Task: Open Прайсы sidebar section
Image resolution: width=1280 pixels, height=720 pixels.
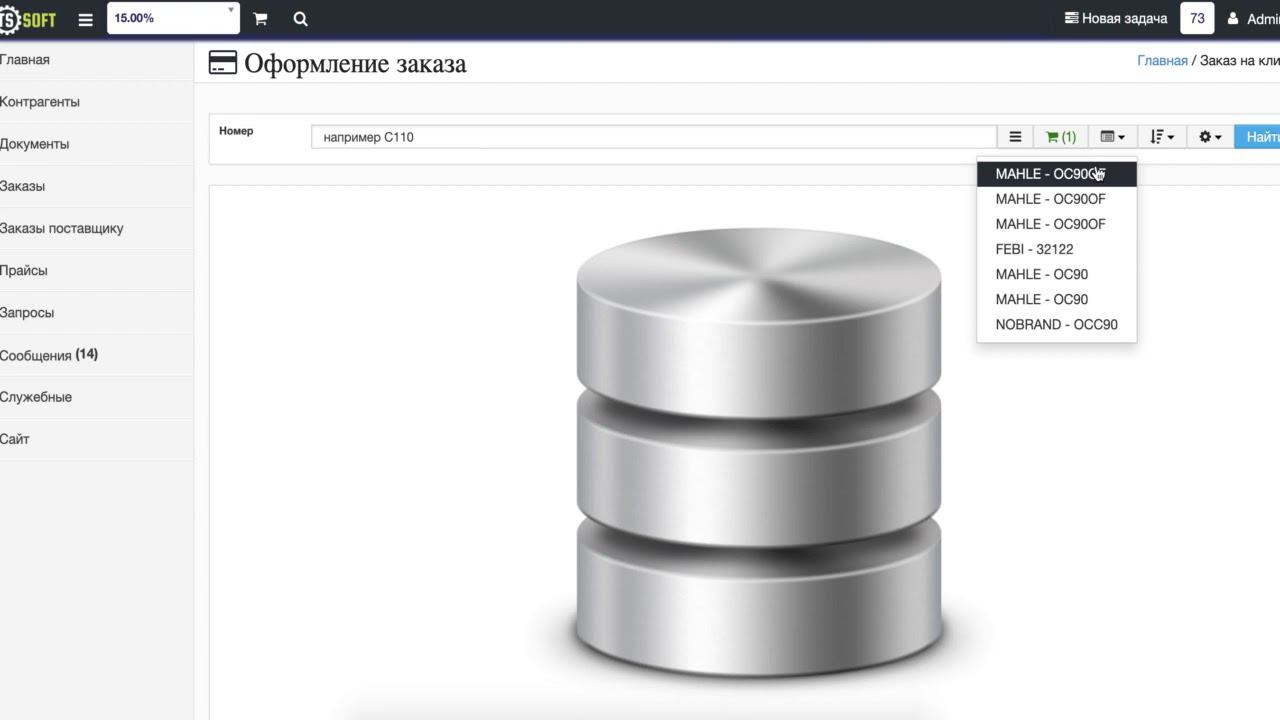Action: [x=96, y=270]
